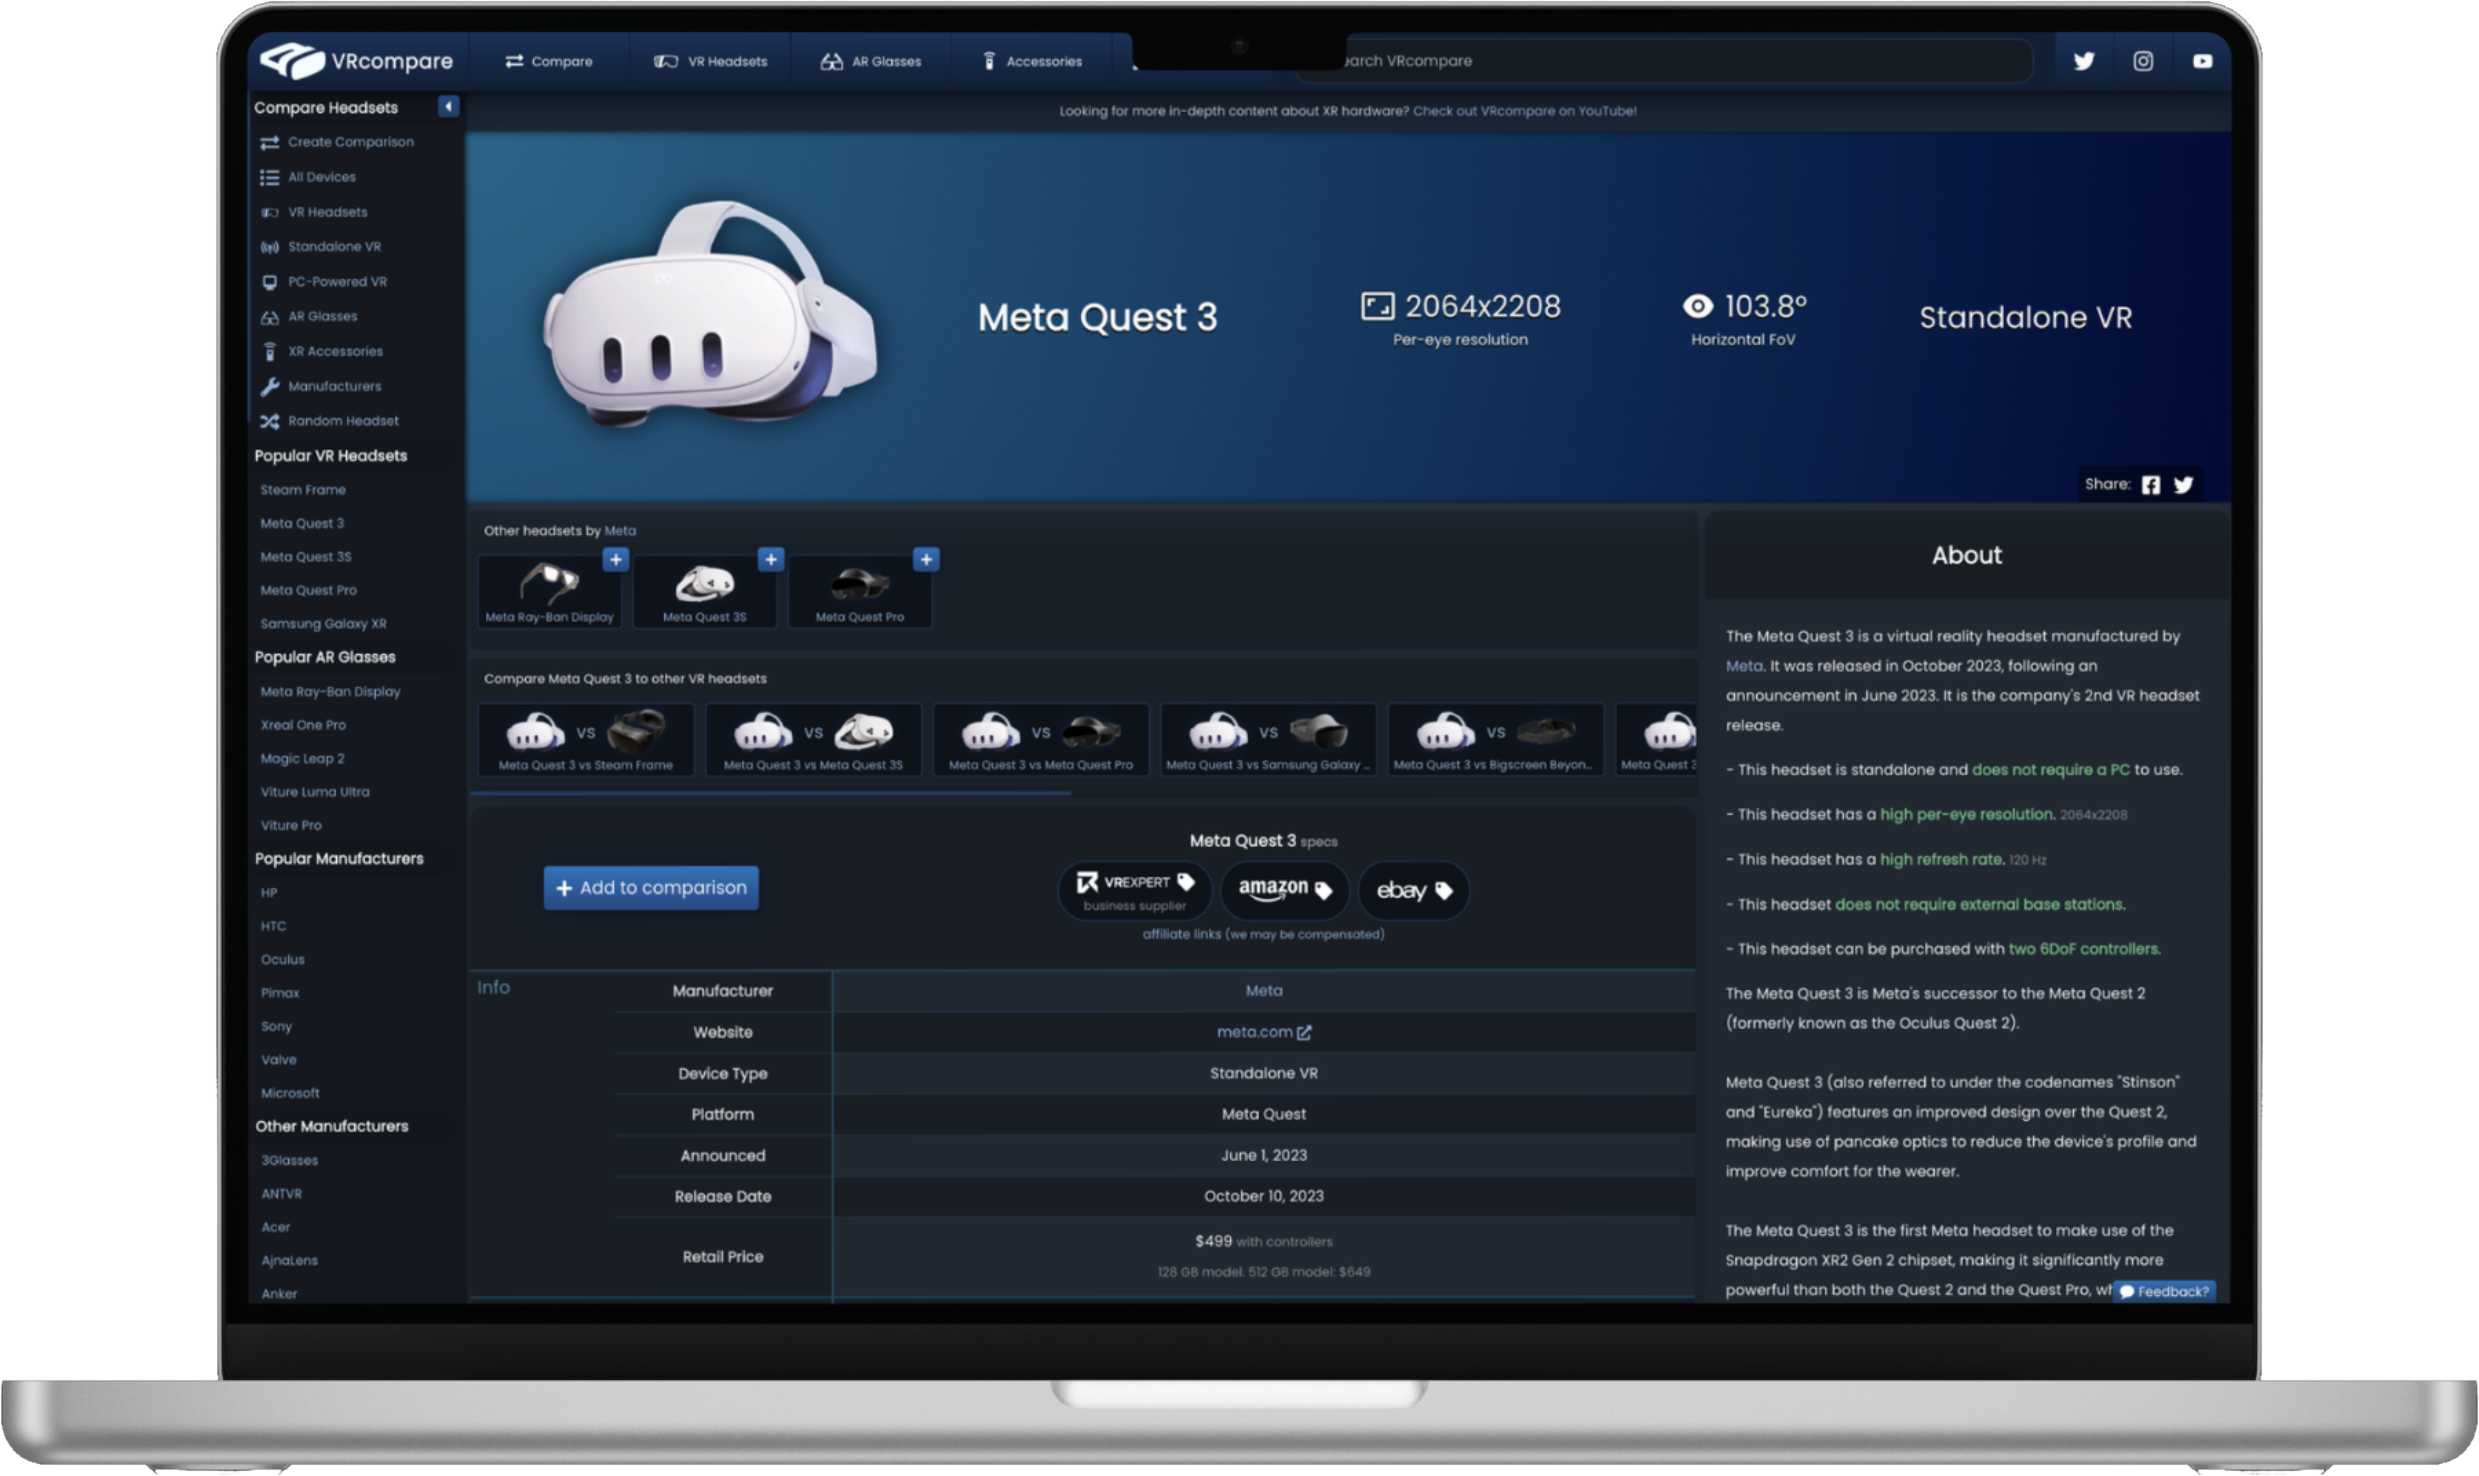Click Add to comparison button
The height and width of the screenshot is (1476, 2479).
651,888
